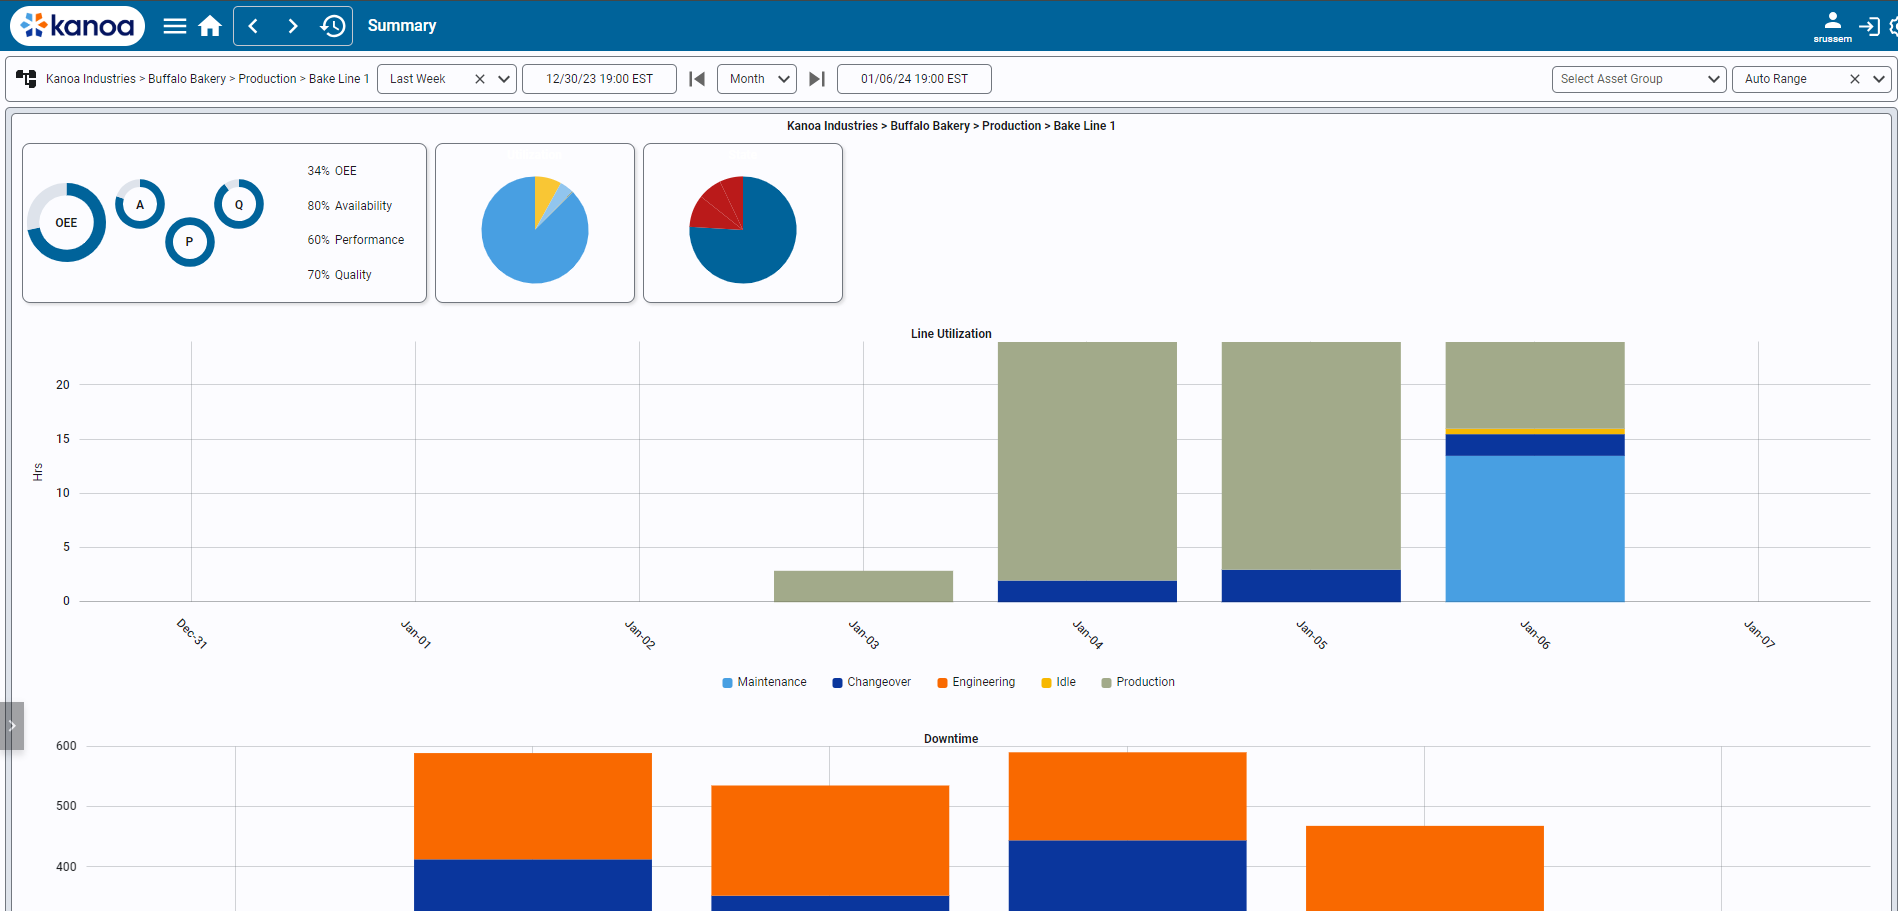Click the end date field 01/06/24
This screenshot has width=1898, height=911.
(x=914, y=79)
